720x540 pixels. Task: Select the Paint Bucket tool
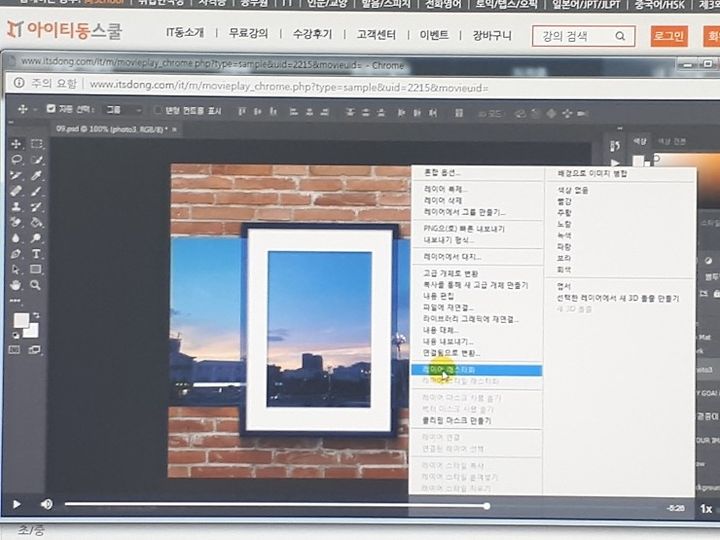point(36,222)
